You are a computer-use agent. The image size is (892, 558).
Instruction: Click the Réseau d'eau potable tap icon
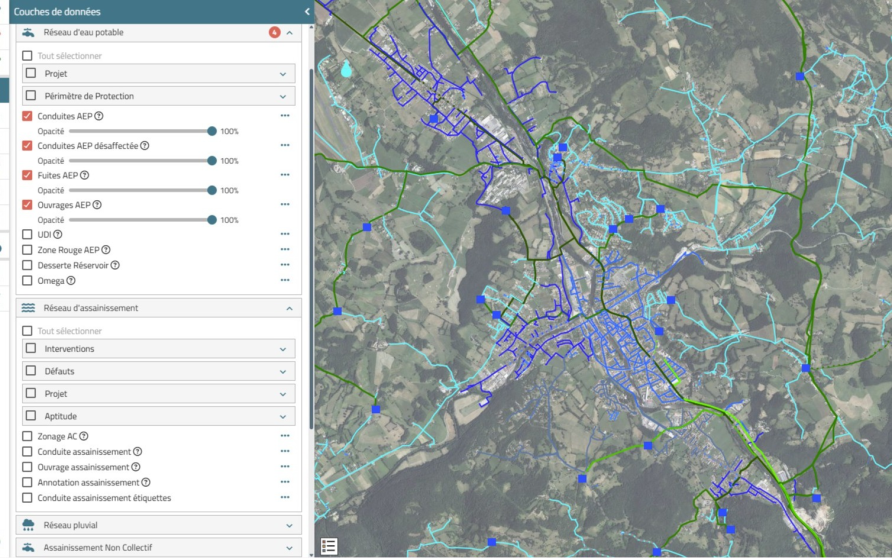pos(28,32)
